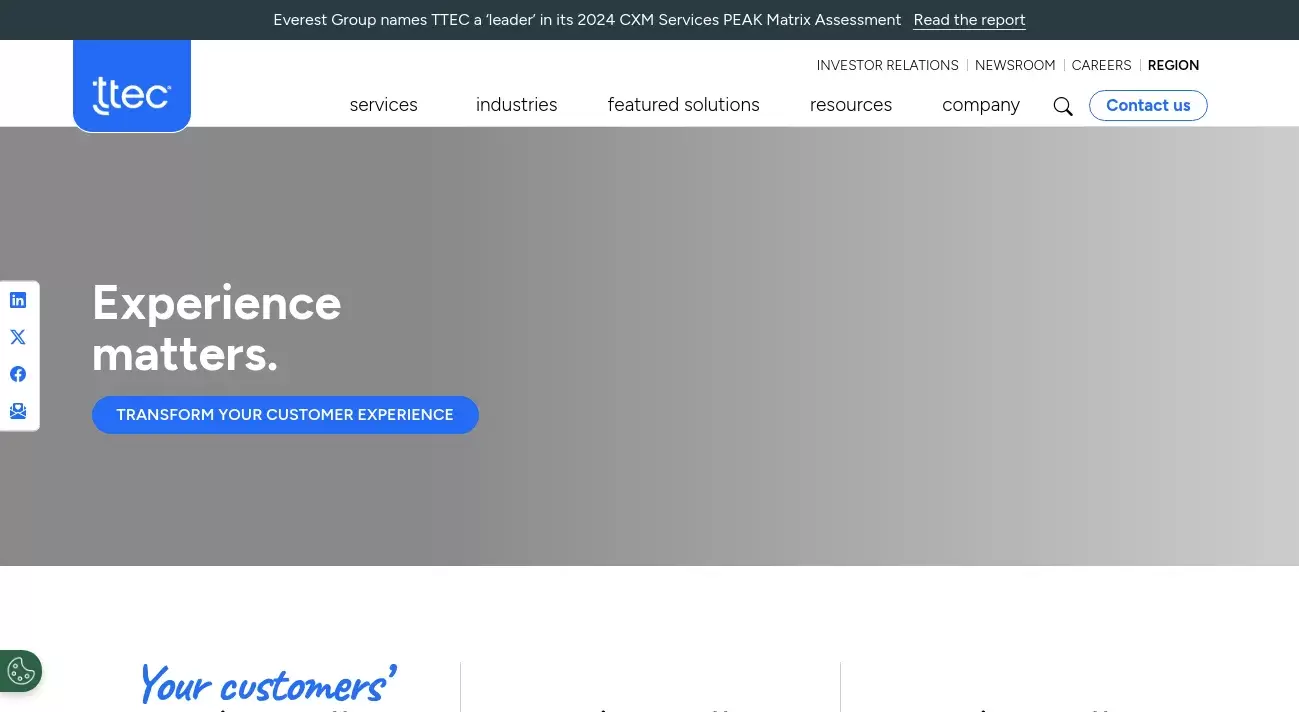This screenshot has height=712, width=1299.
Task: Open the featured solutions menu
Action: 683,105
